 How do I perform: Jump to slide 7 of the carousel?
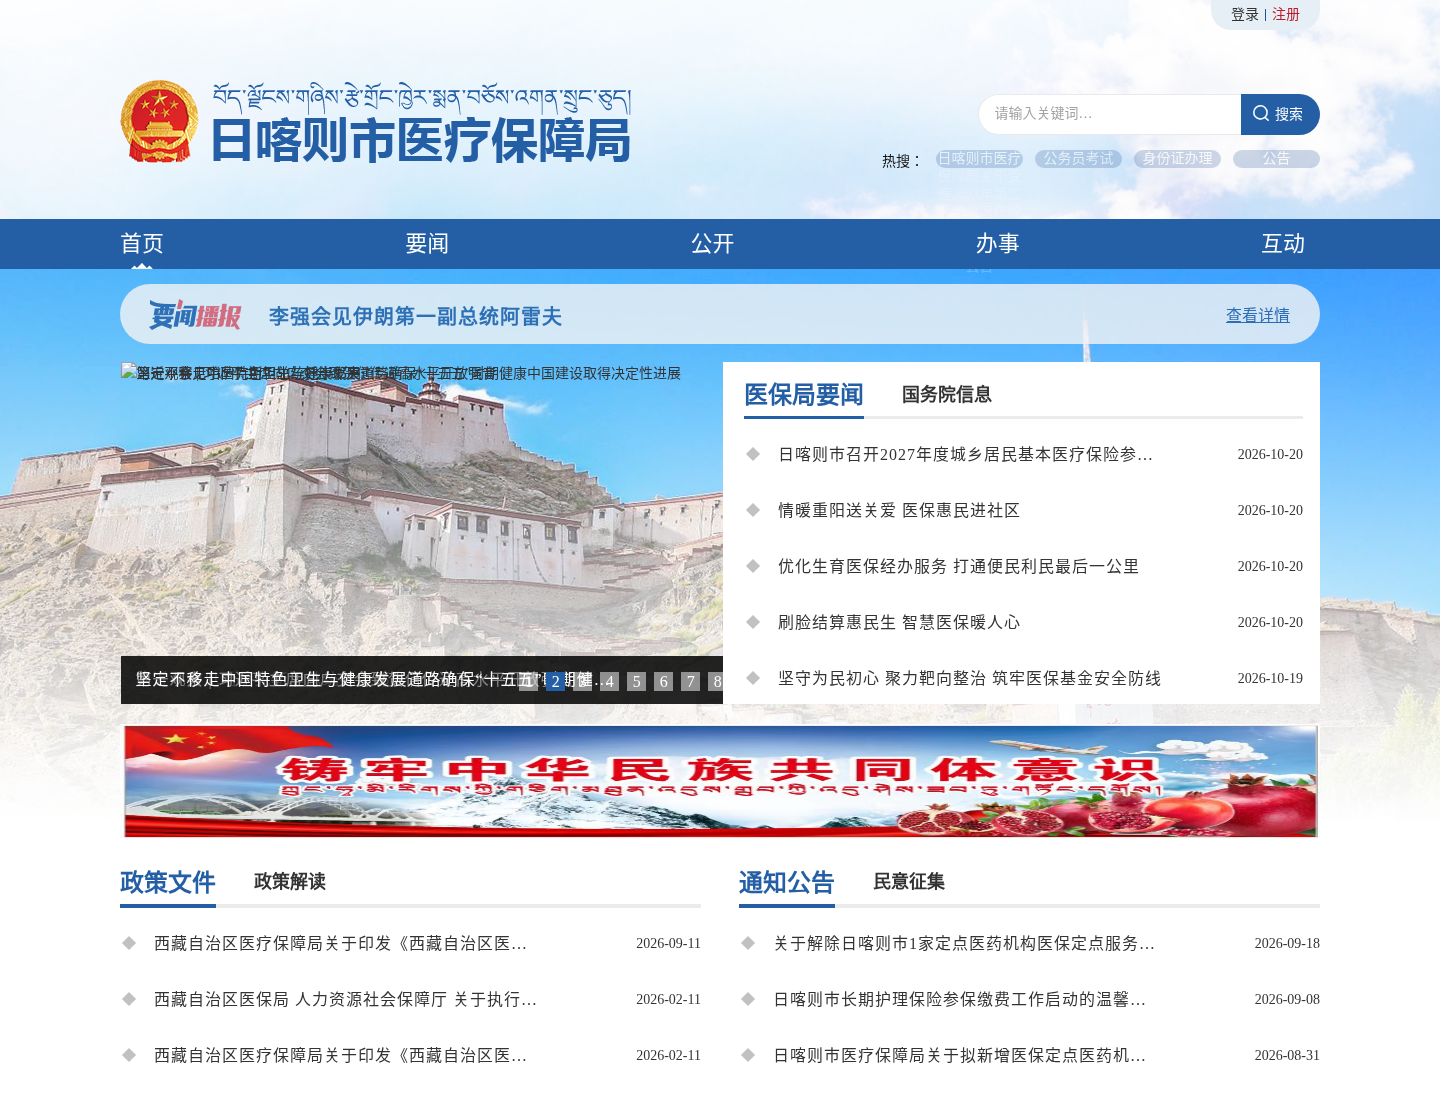point(690,681)
